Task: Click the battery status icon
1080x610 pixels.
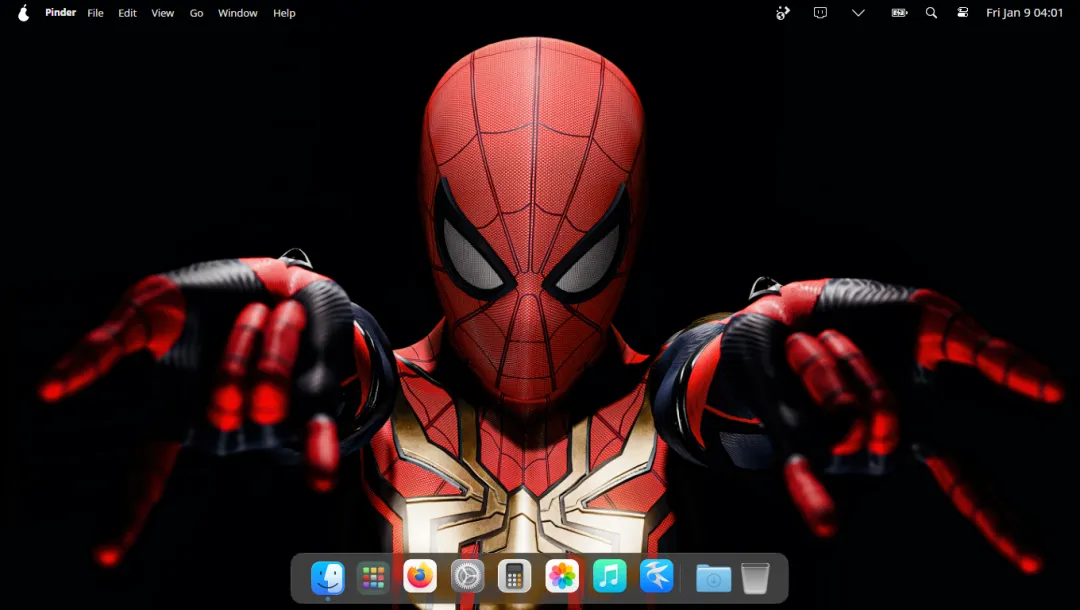Action: [x=900, y=12]
